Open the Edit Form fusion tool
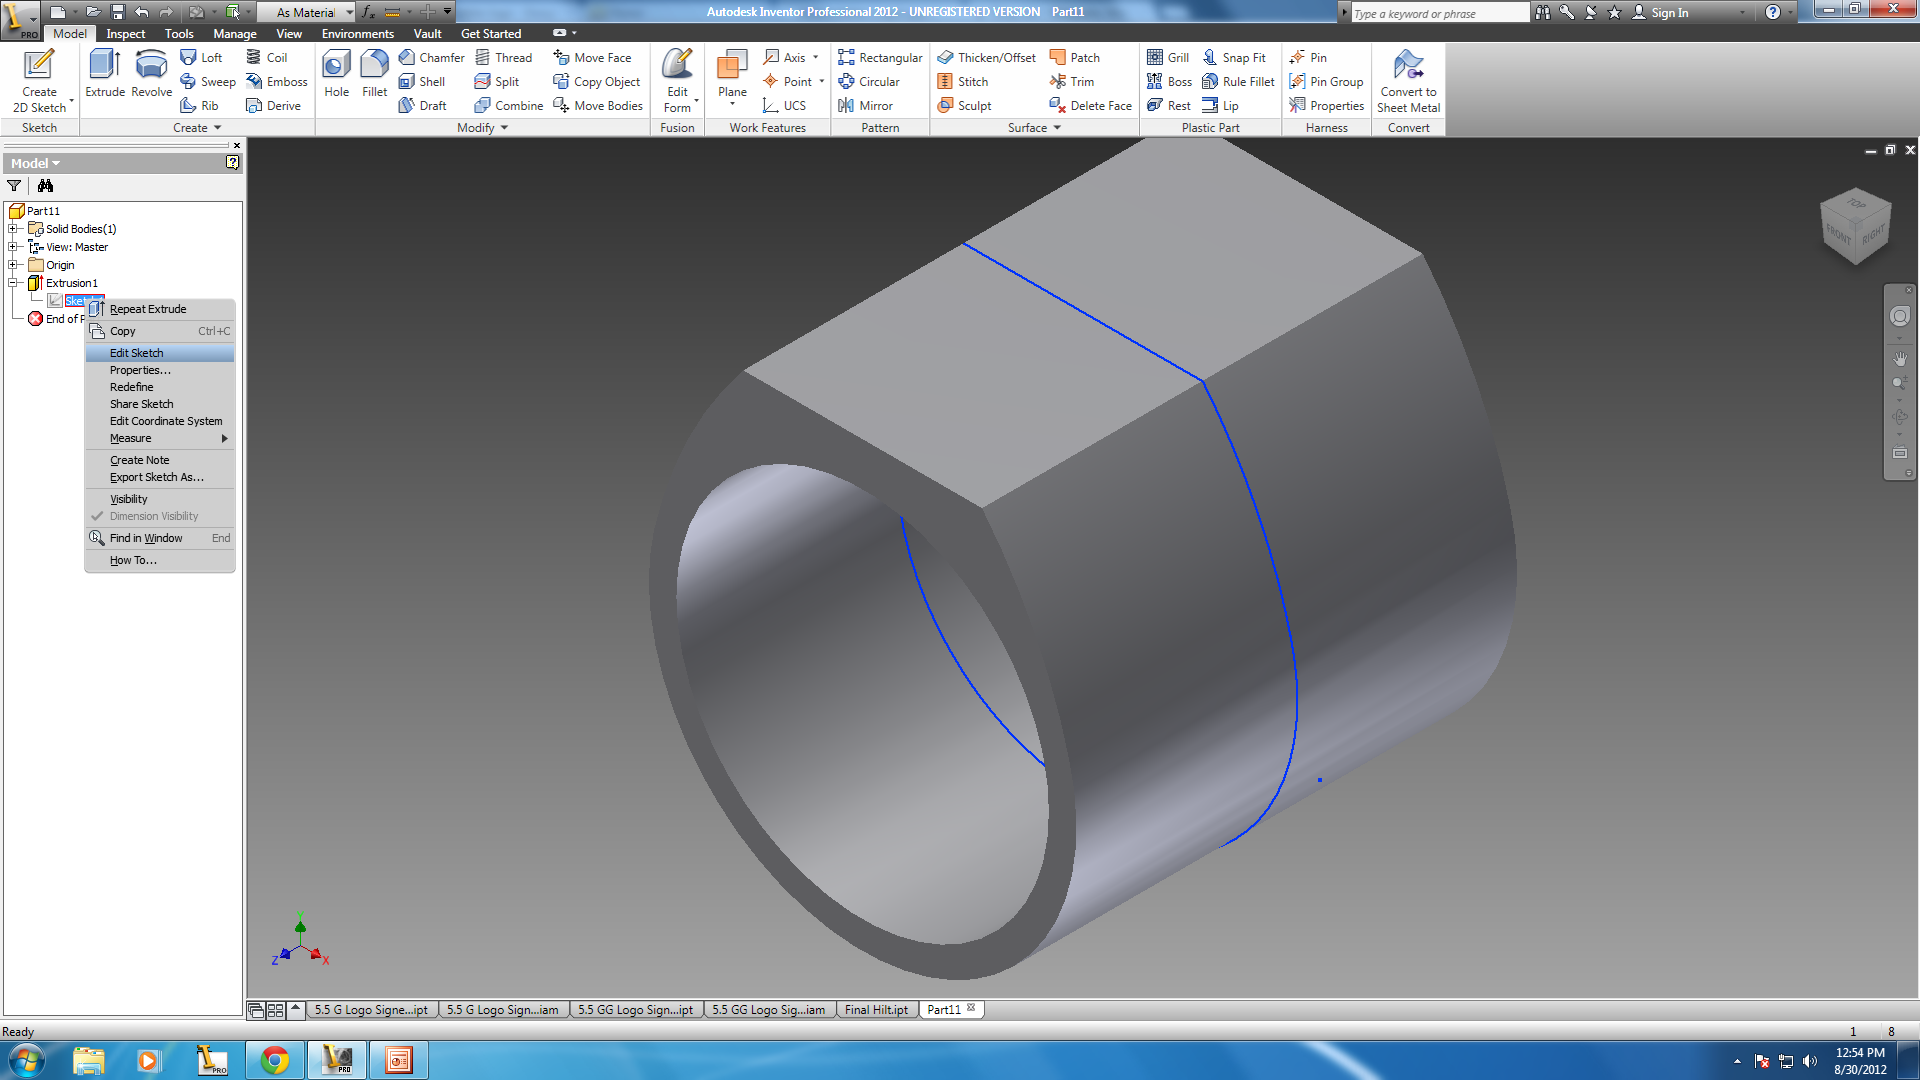The image size is (1920, 1080). point(677,81)
